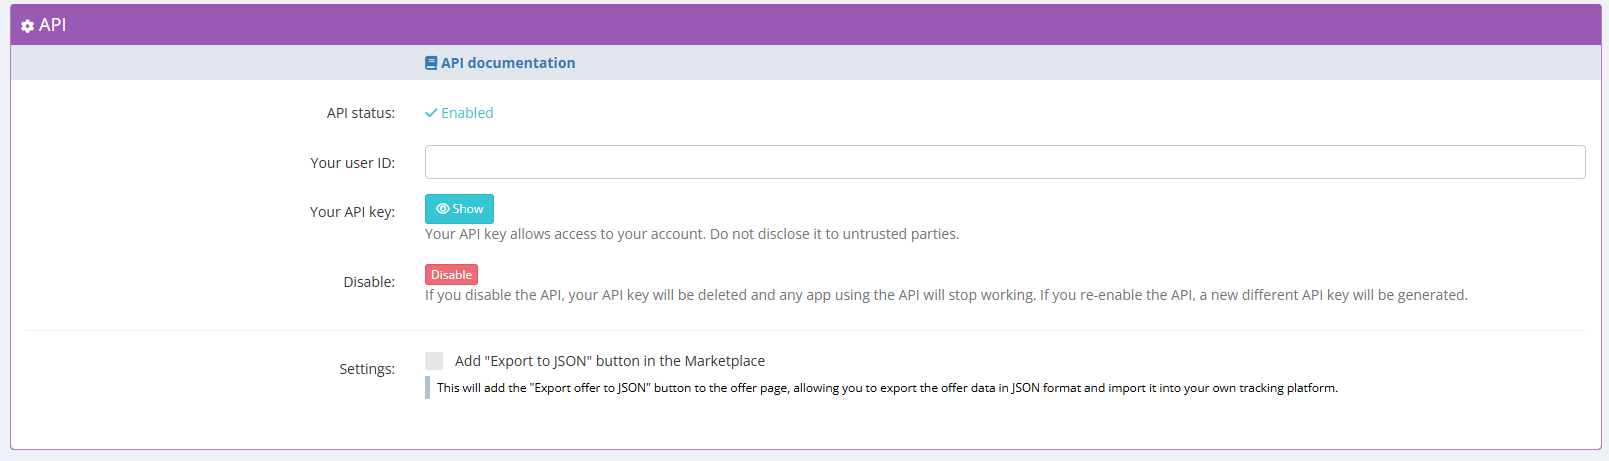Click the 'Your API key:' label
Screen dimensions: 1609x461
tap(352, 212)
